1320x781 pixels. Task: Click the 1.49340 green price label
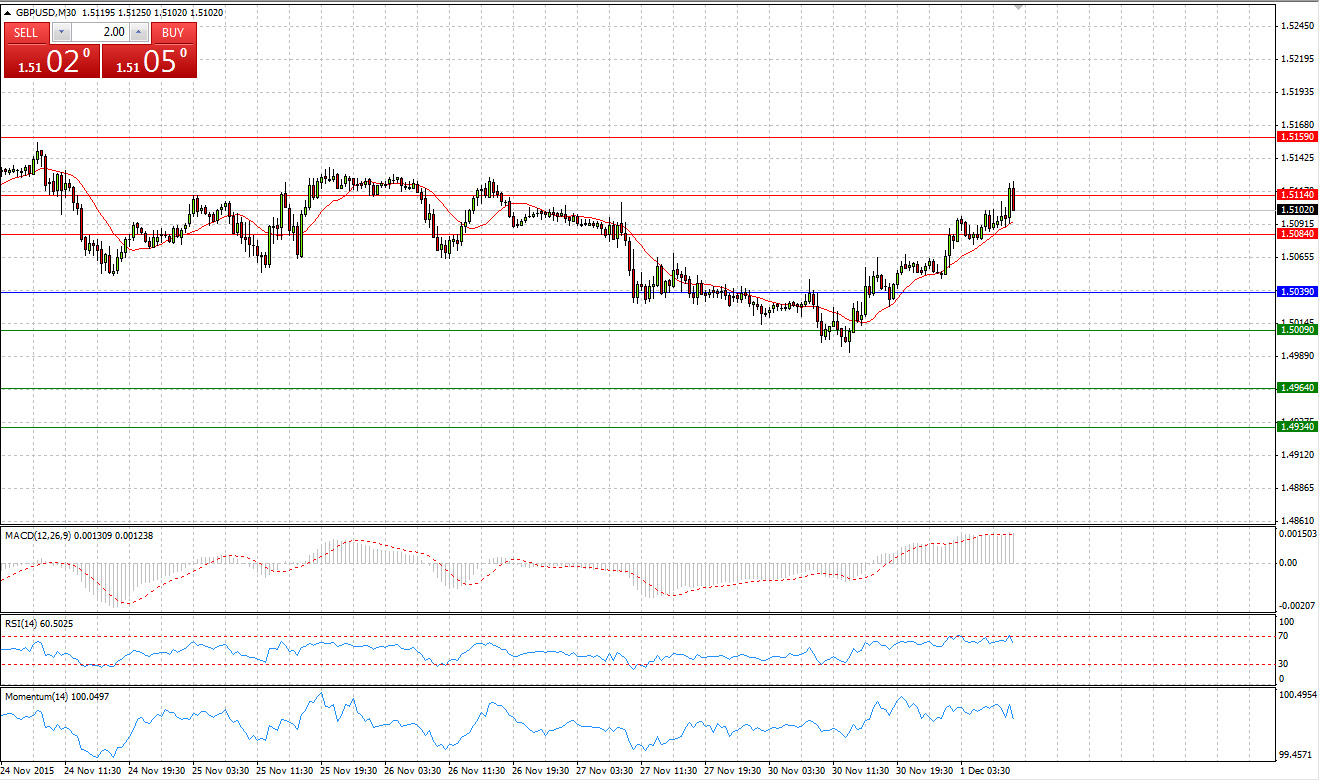pos(1298,426)
